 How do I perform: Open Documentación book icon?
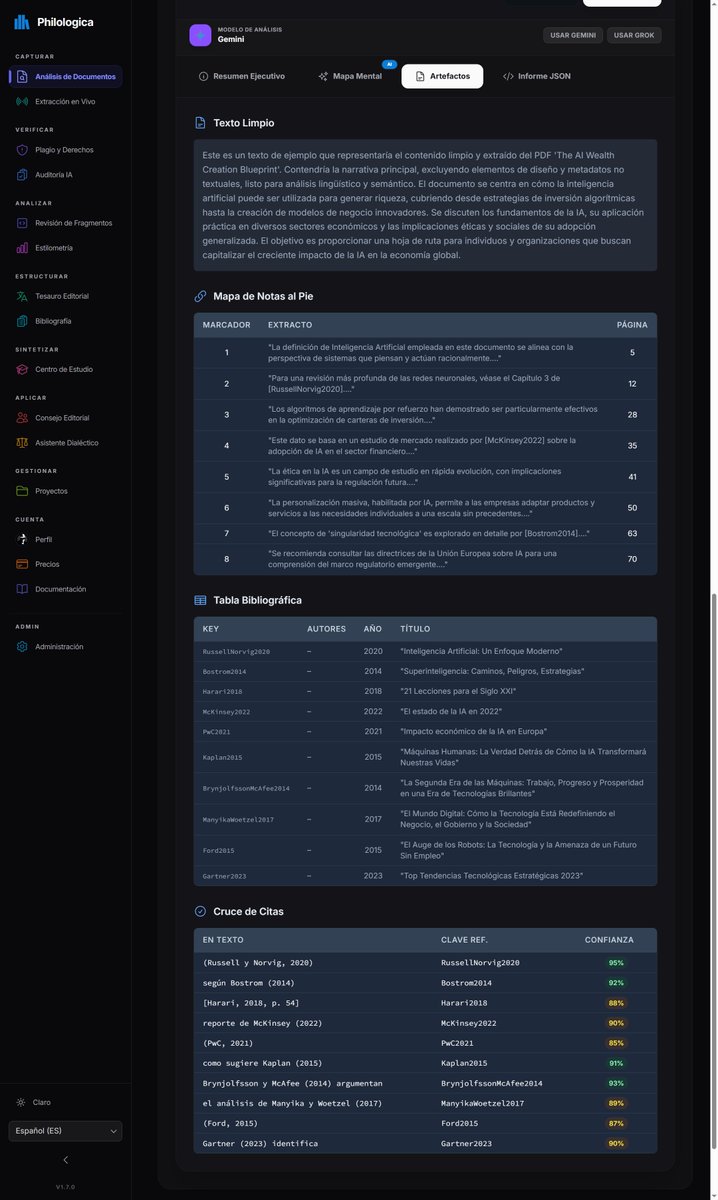point(23,589)
